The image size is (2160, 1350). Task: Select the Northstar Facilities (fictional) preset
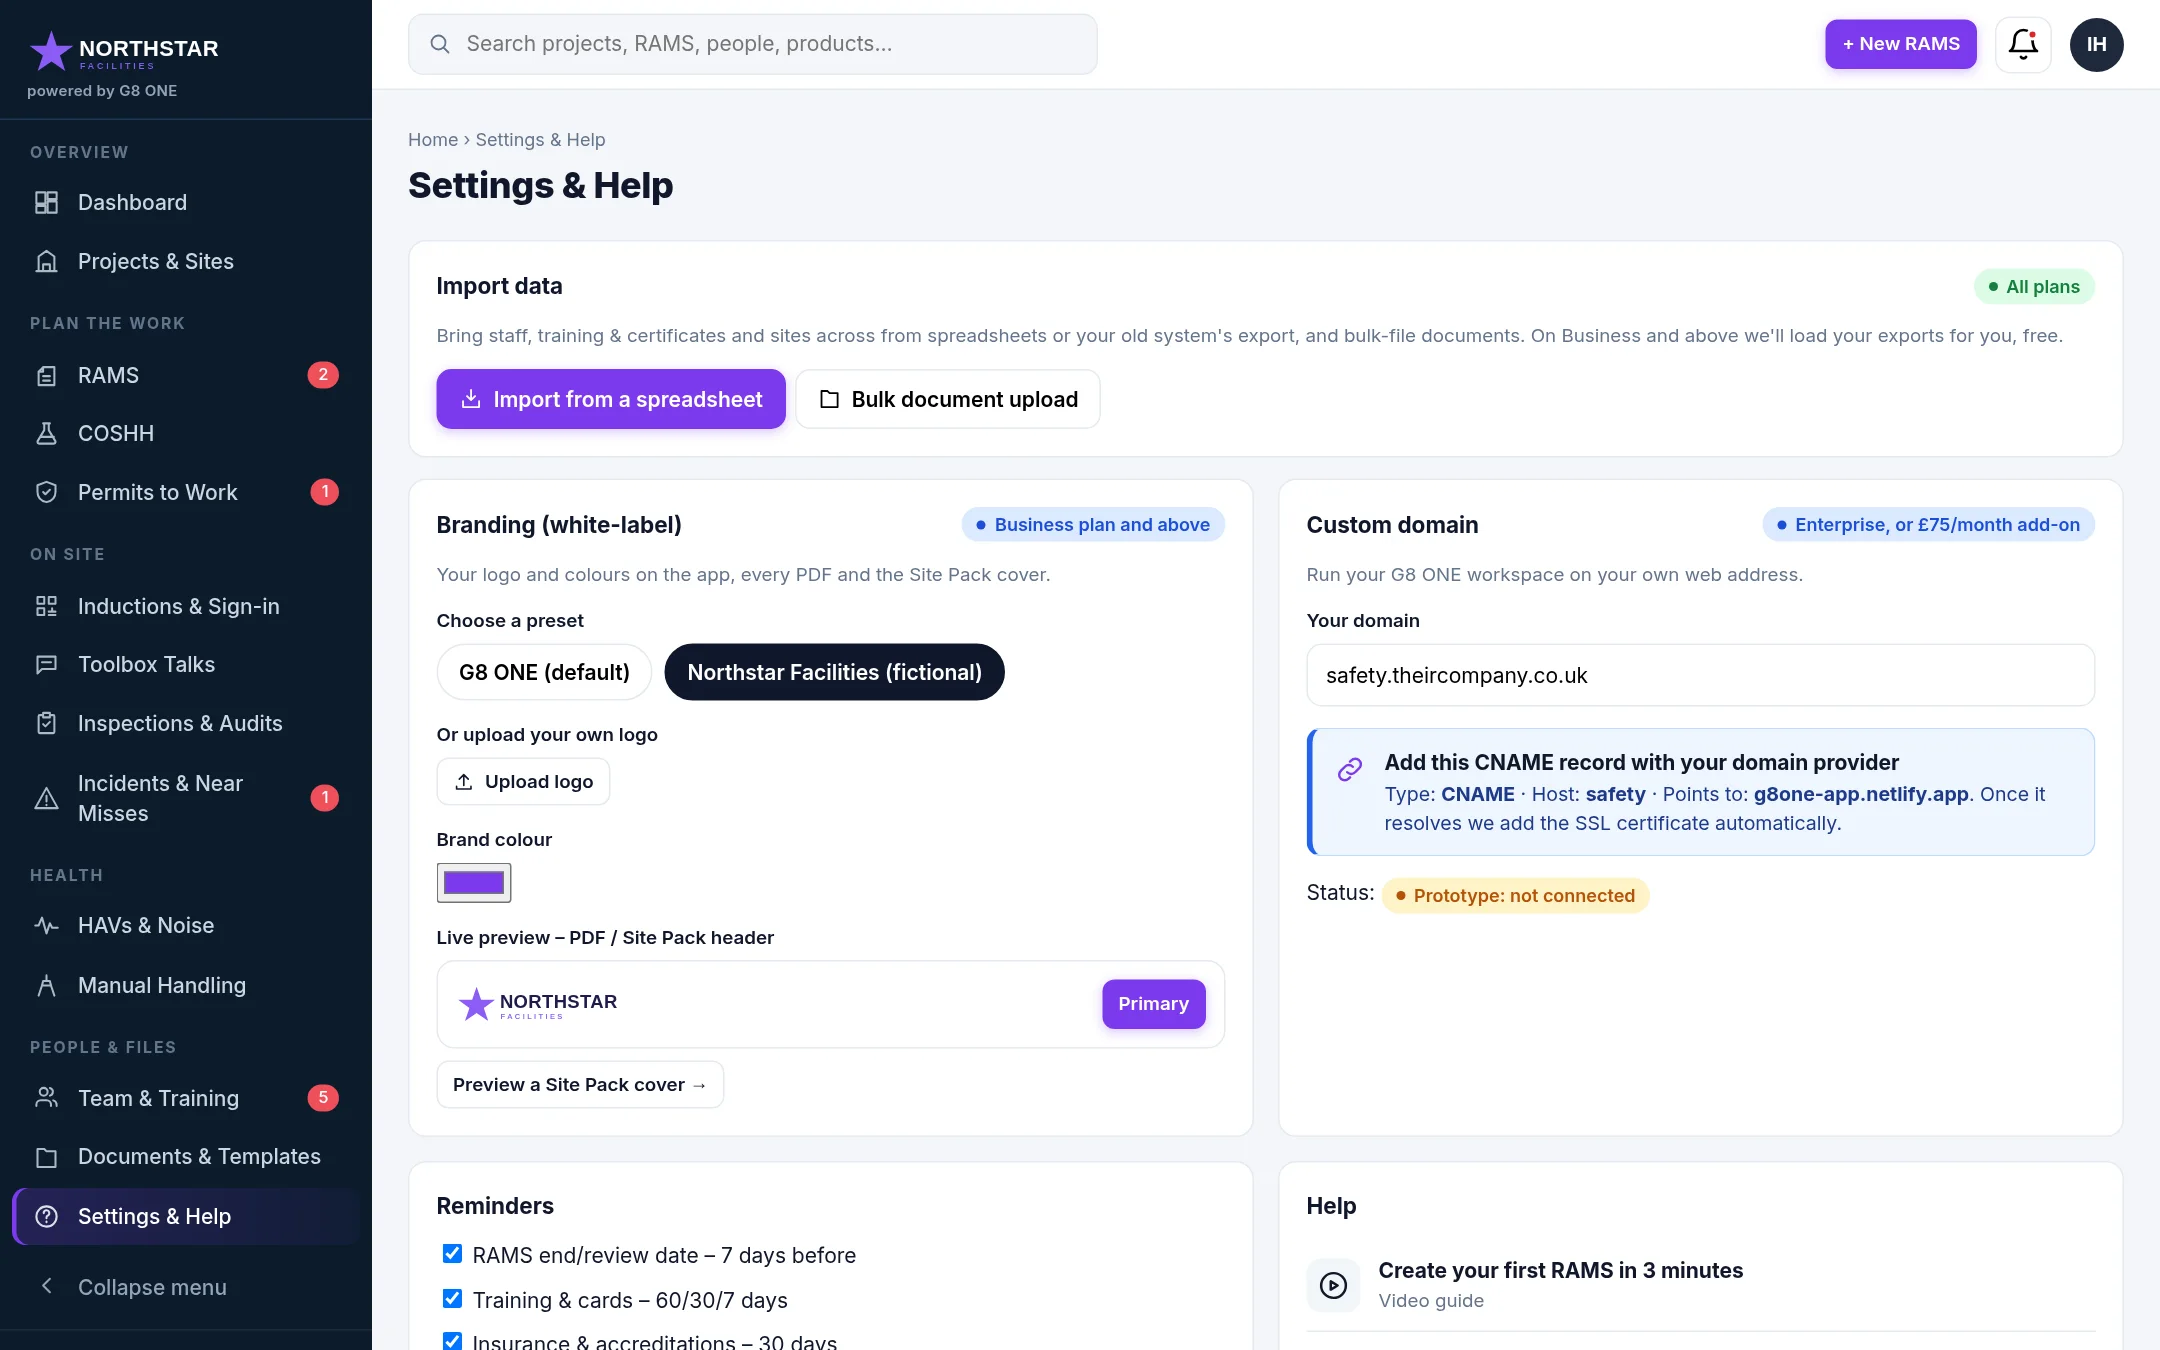pos(834,672)
